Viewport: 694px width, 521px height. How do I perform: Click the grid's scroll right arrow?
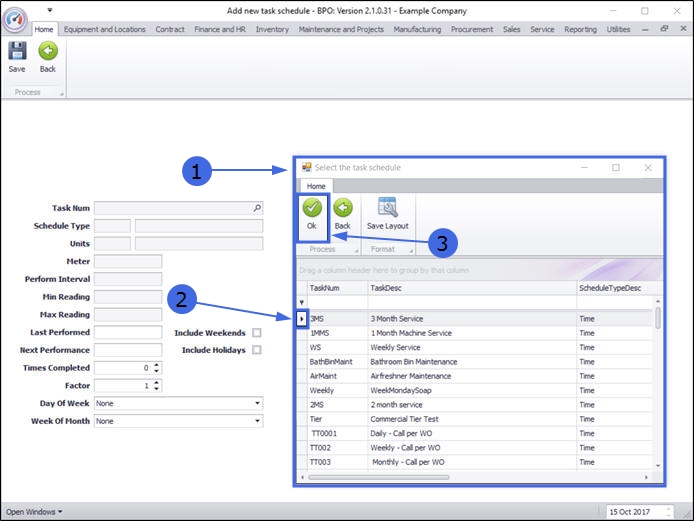pos(646,477)
